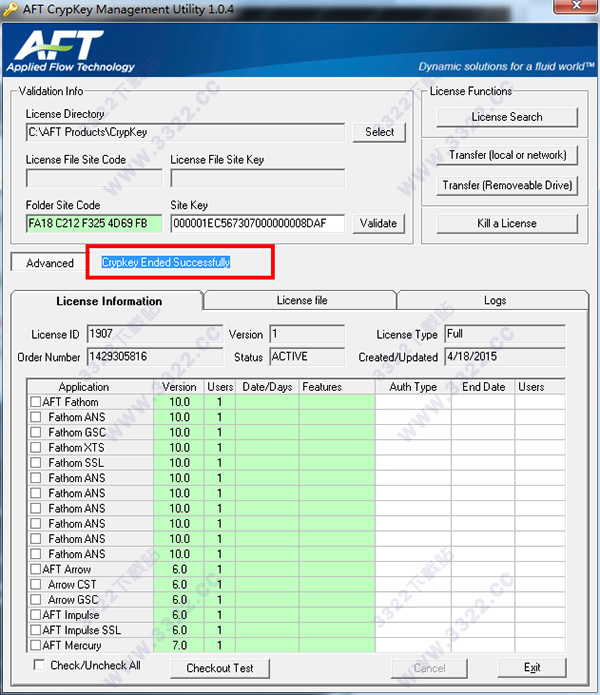The width and height of the screenshot is (600, 695).
Task: Click the Exit button
Action: (x=532, y=668)
